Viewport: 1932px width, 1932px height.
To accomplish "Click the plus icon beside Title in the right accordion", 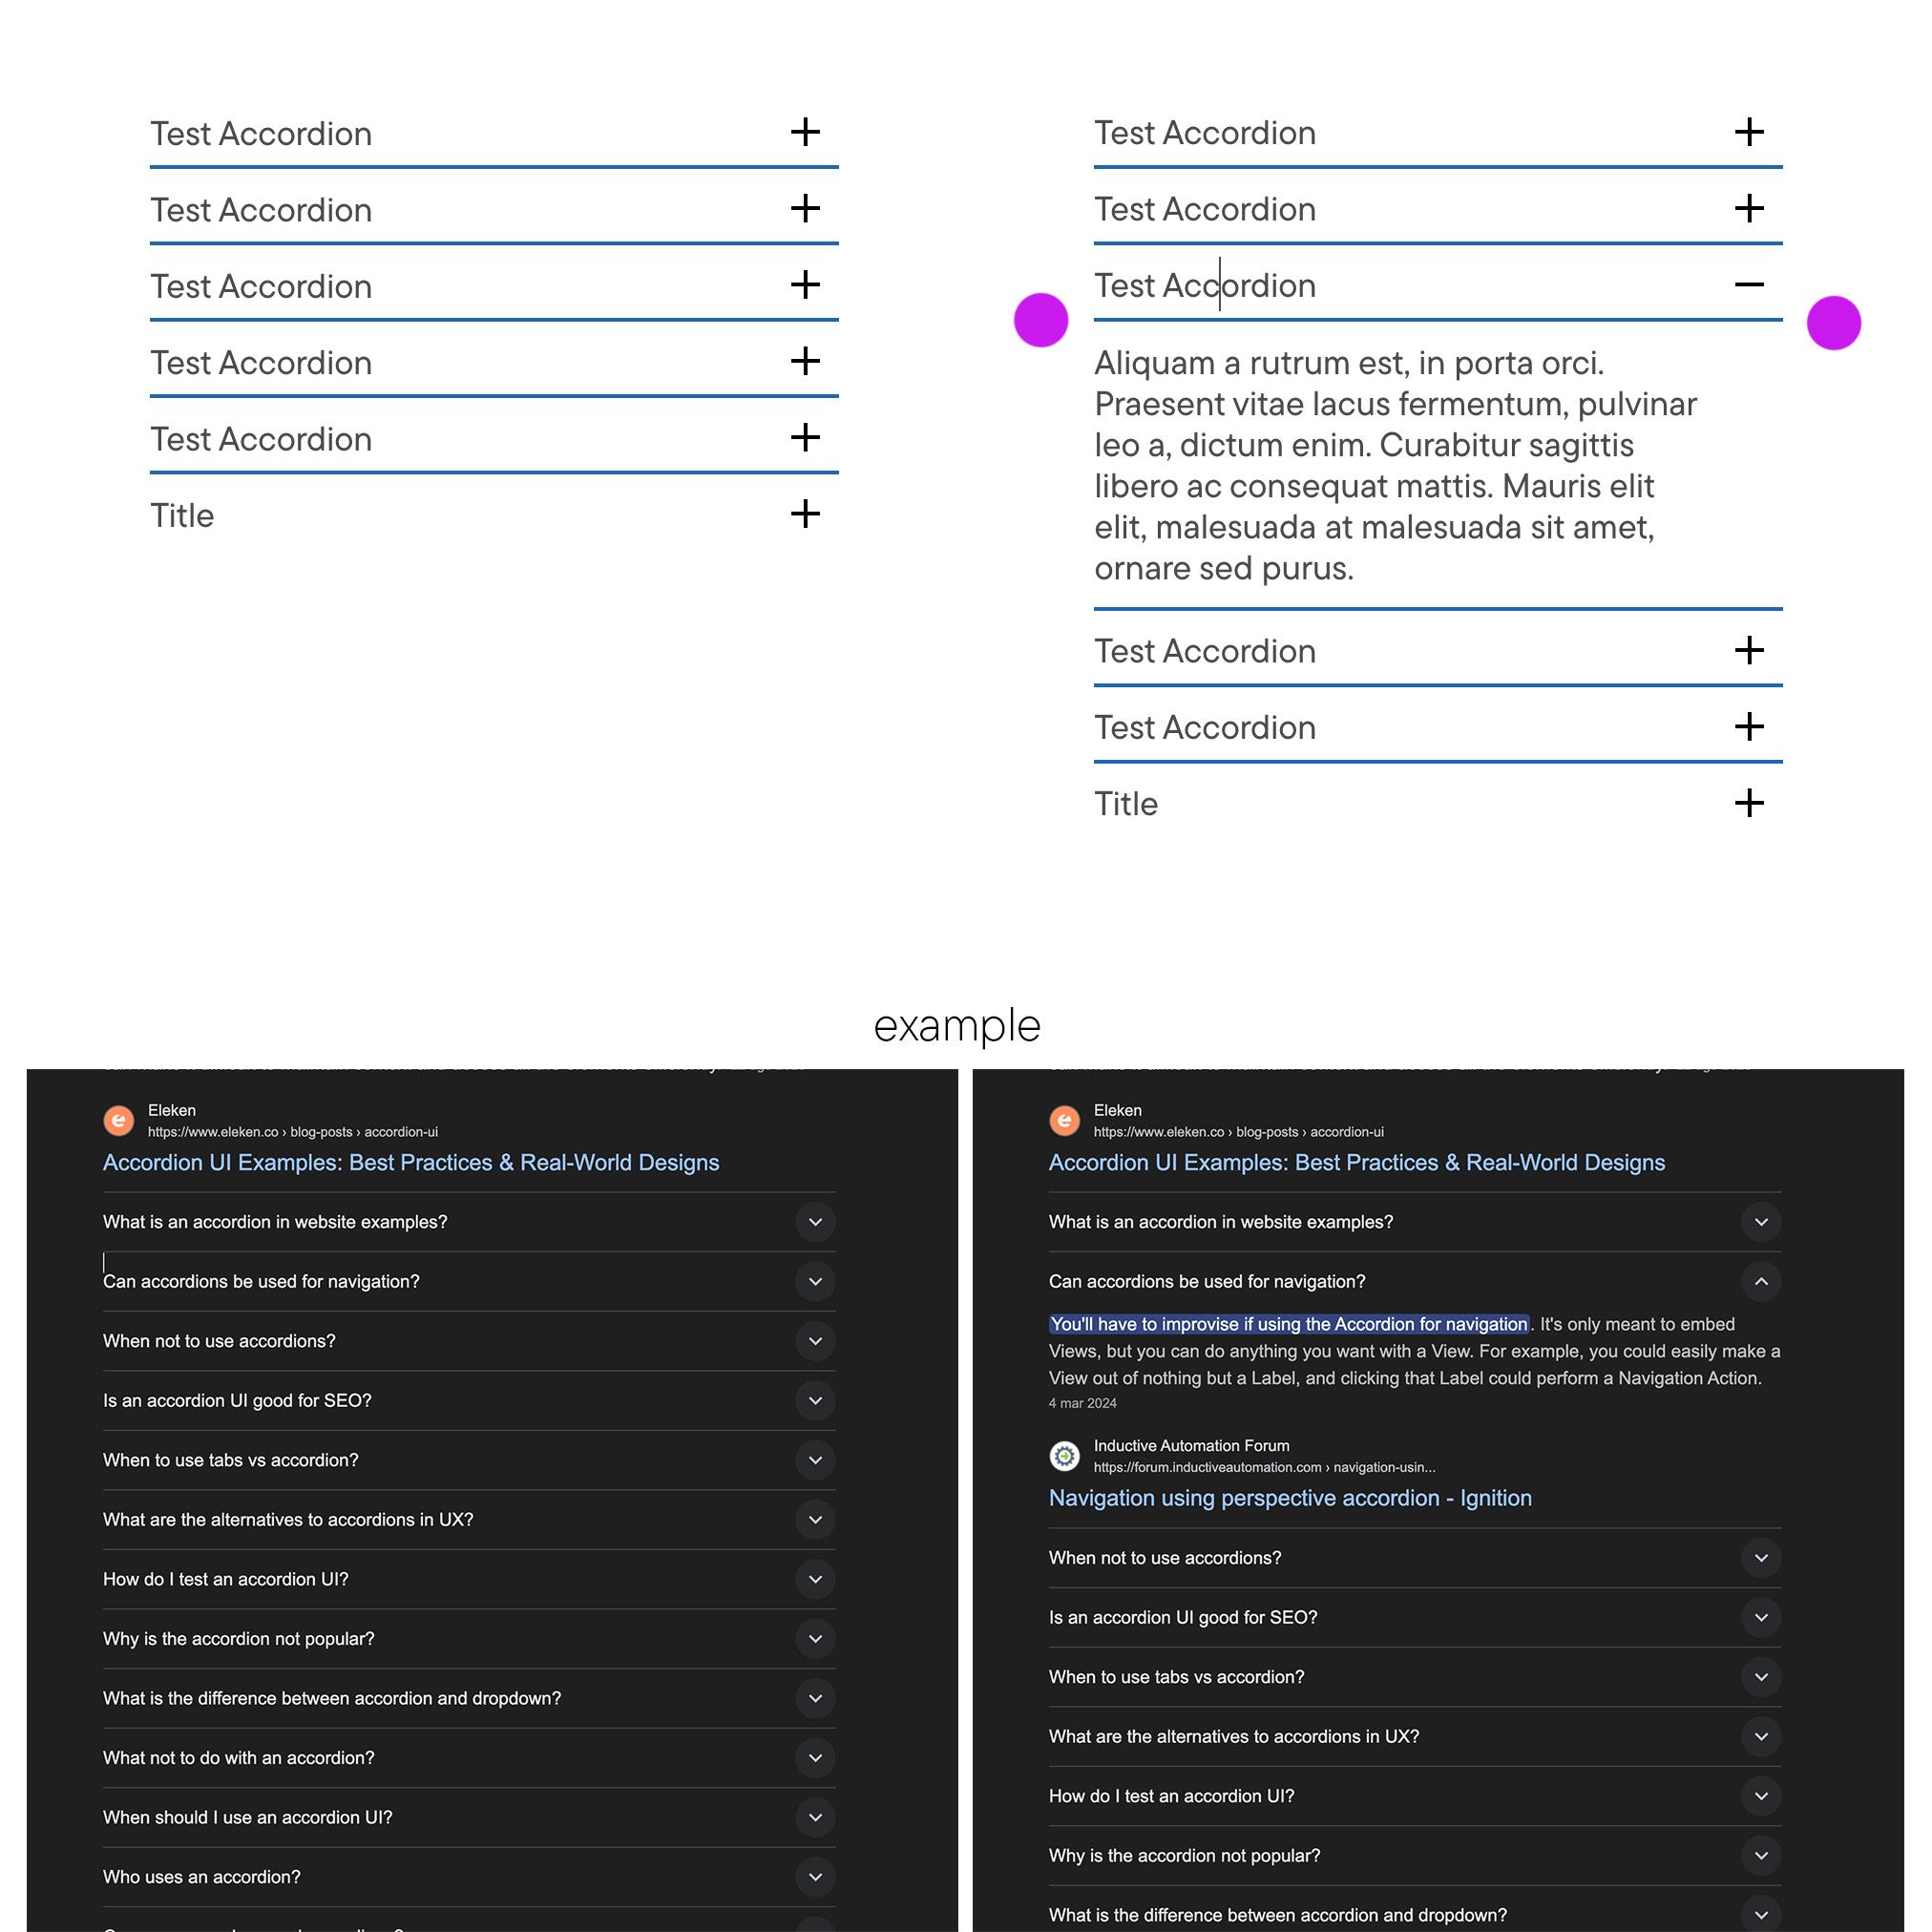I will click(x=1749, y=803).
